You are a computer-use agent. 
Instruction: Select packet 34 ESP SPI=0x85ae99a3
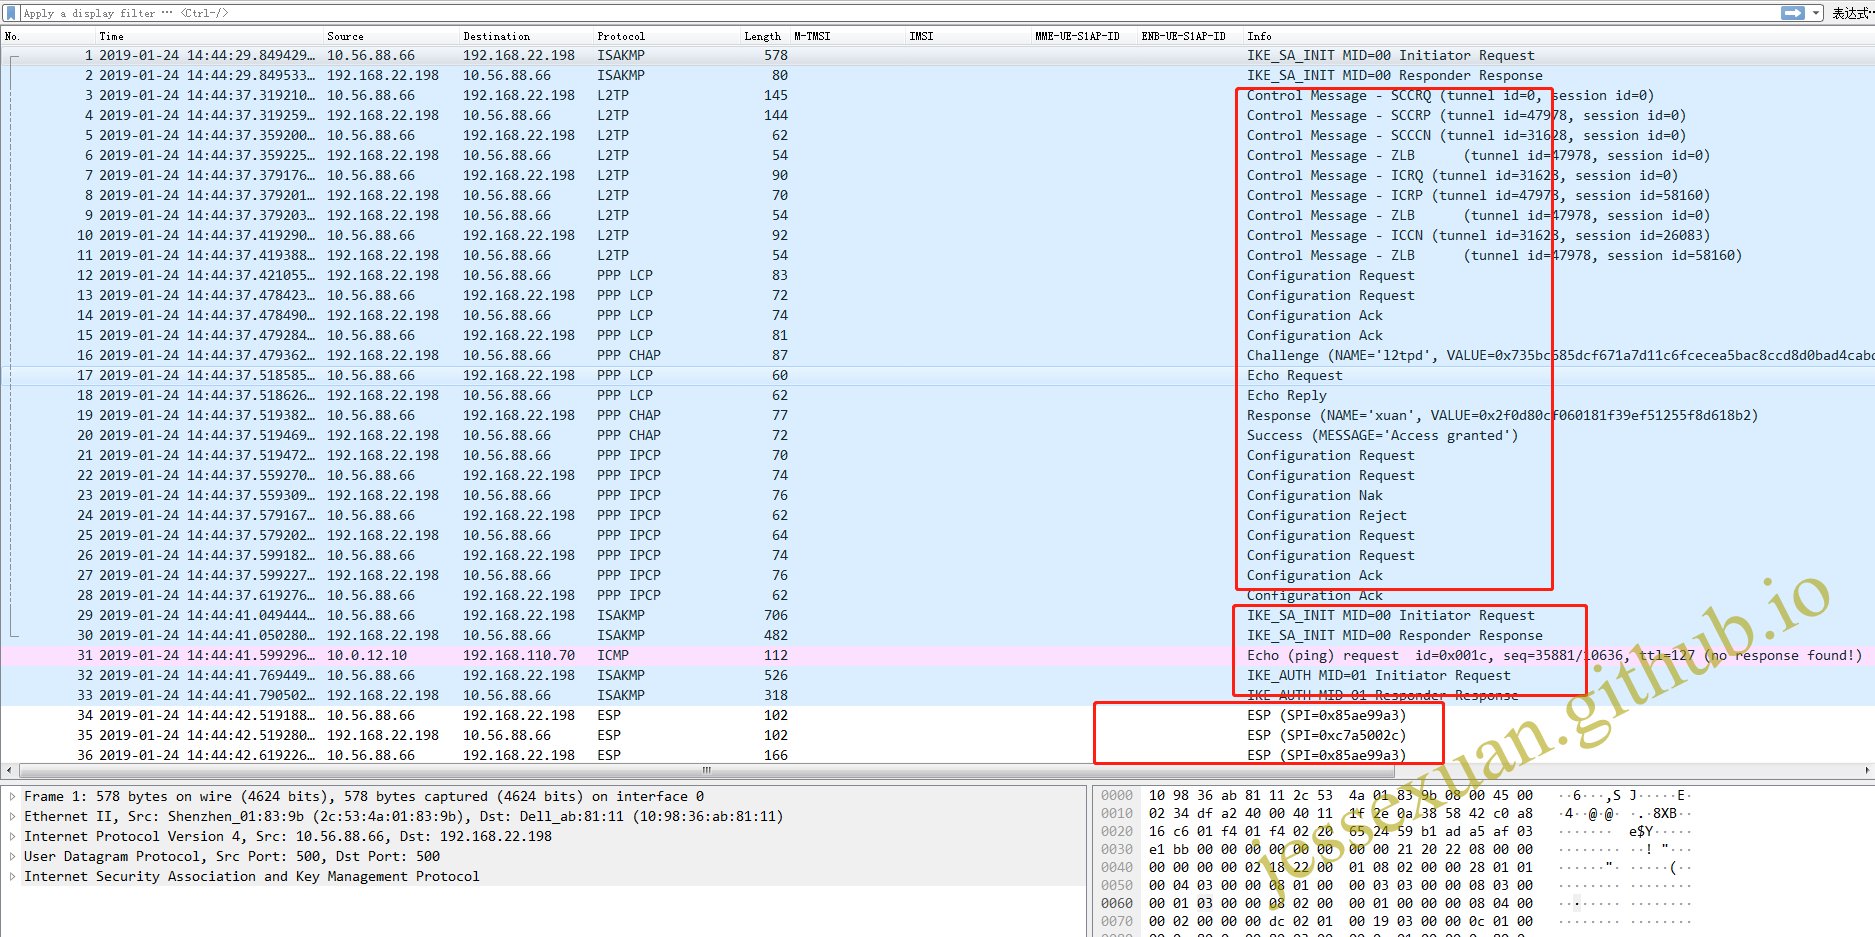(x=937, y=716)
